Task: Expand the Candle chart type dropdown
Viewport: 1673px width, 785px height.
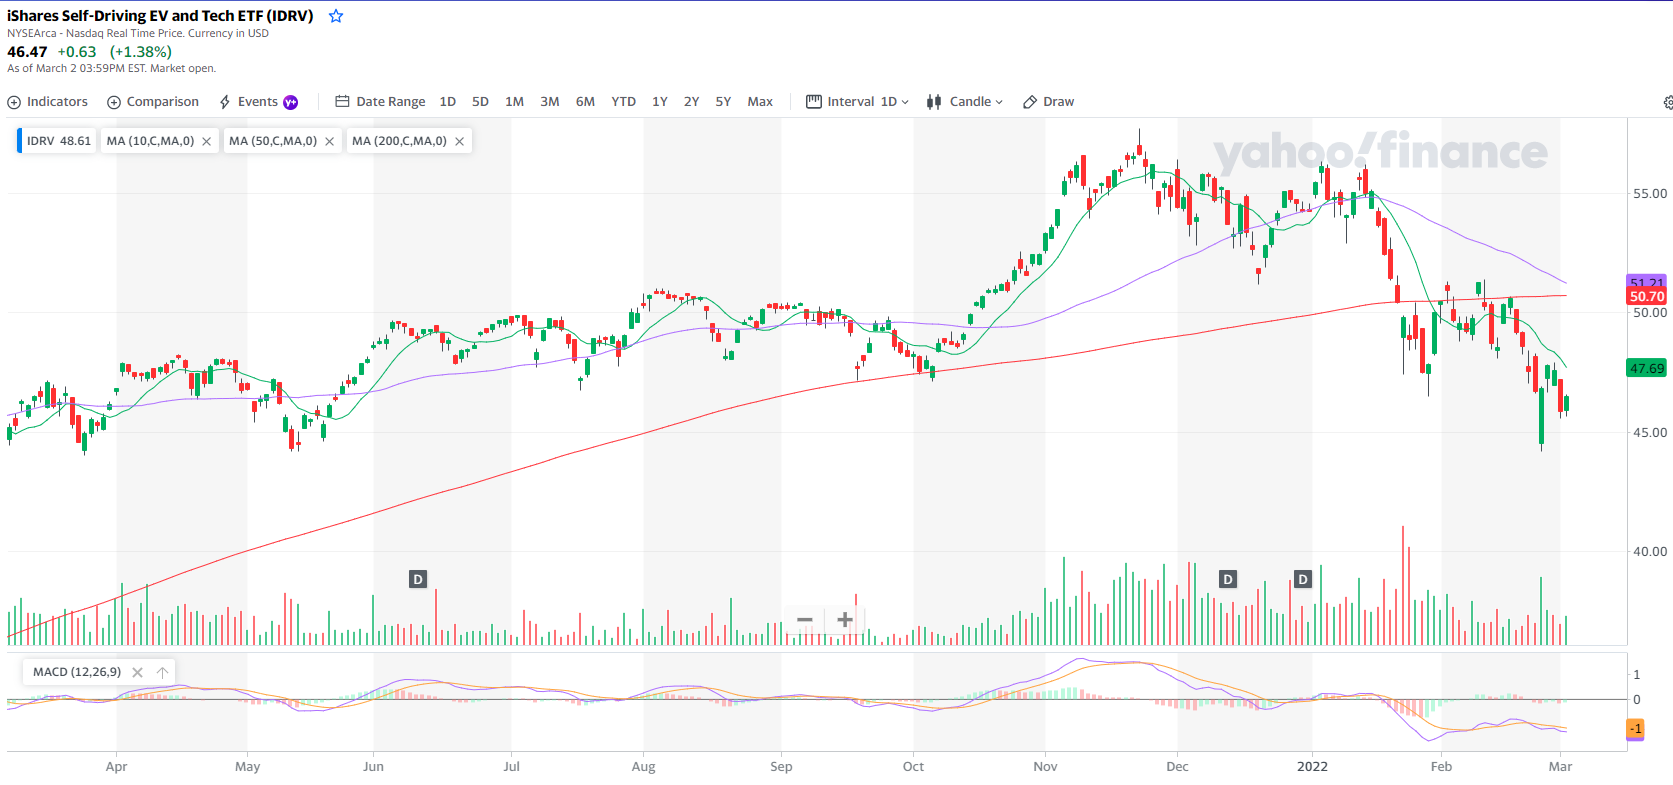Action: pos(964,102)
